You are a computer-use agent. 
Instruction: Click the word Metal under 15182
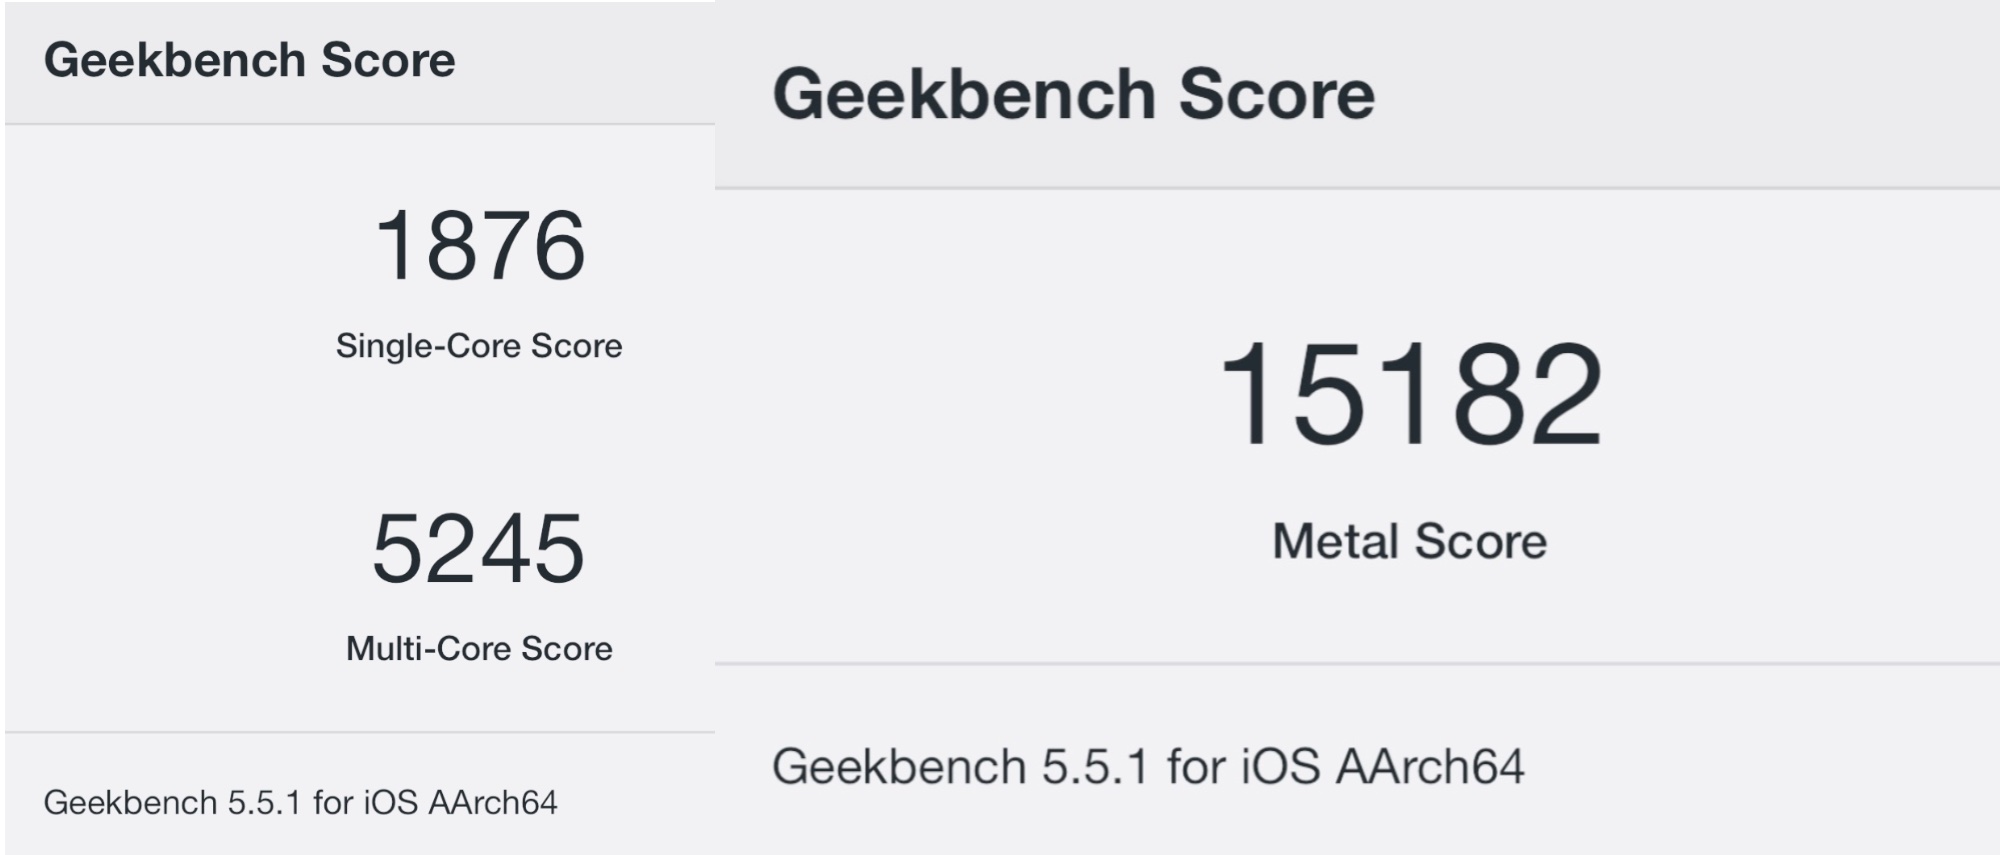click(1335, 542)
